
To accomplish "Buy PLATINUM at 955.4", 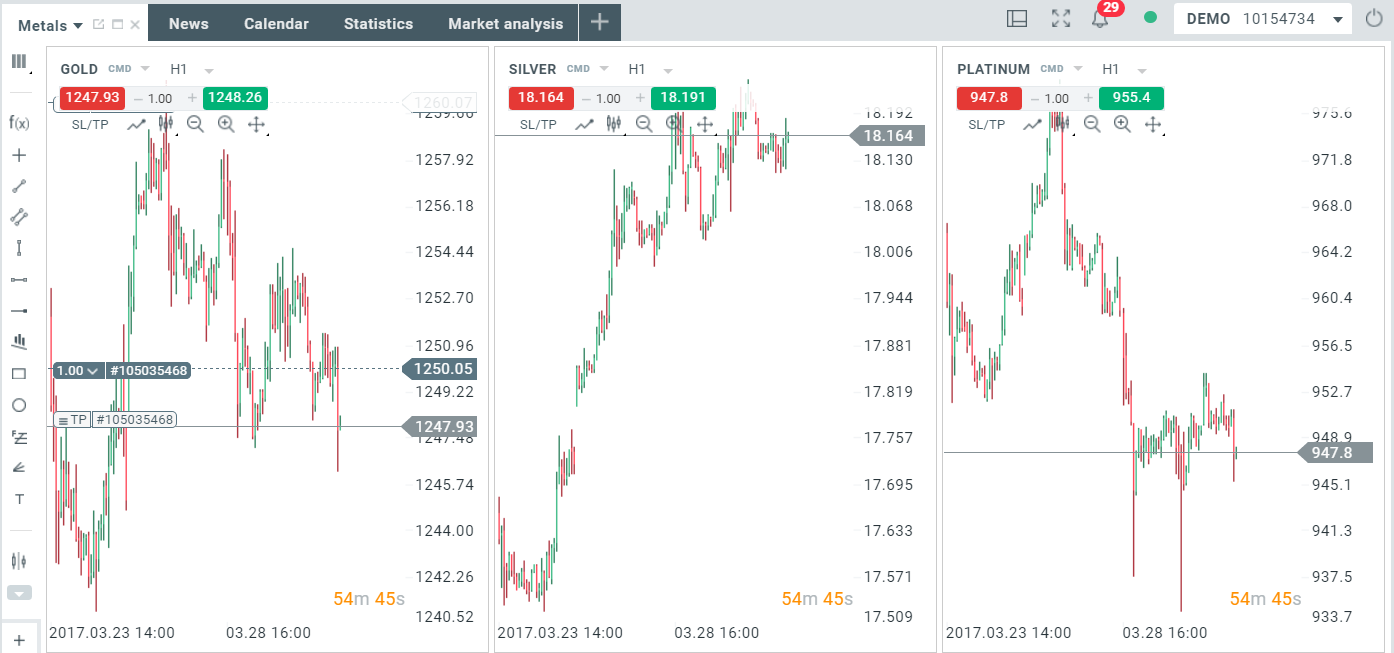I will 1131,98.
